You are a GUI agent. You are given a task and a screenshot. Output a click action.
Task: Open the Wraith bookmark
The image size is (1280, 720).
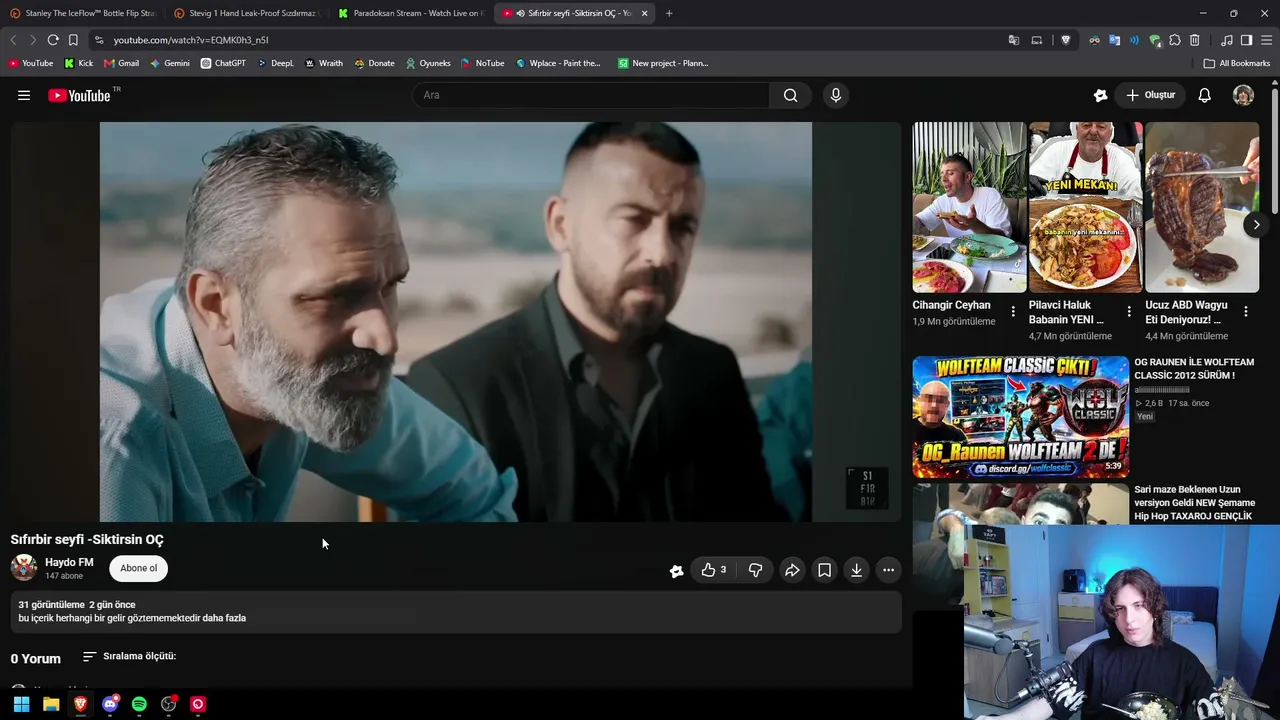pyautogui.click(x=323, y=63)
